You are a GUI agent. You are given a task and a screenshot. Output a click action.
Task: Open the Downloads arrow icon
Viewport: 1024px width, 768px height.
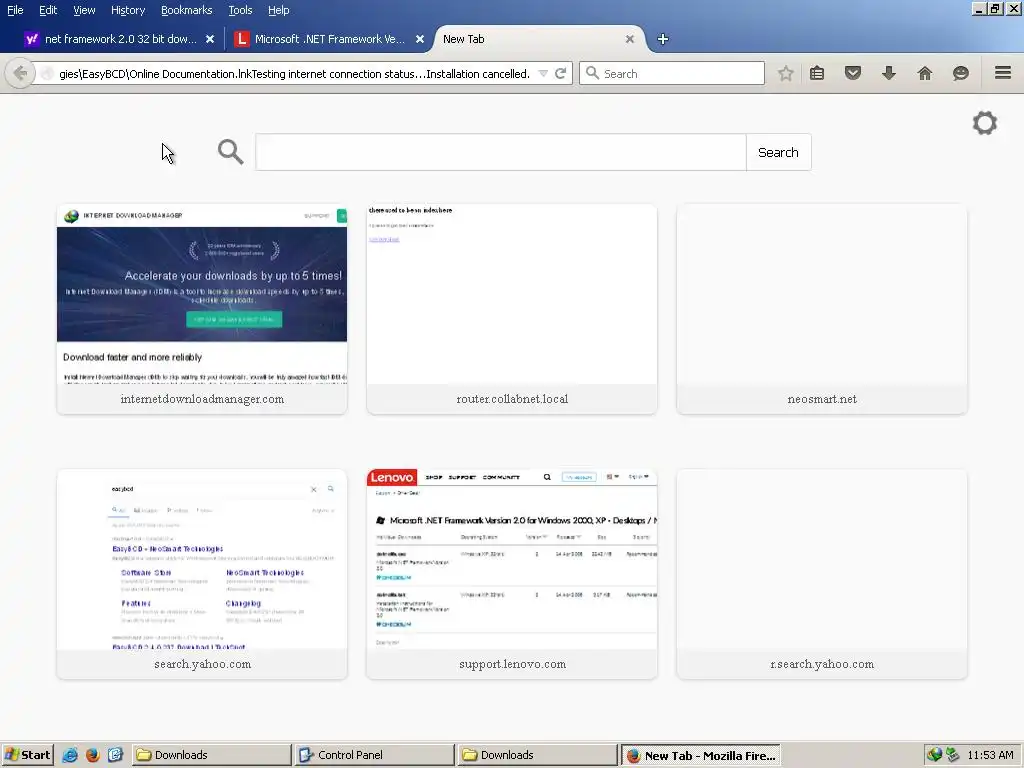pos(889,73)
